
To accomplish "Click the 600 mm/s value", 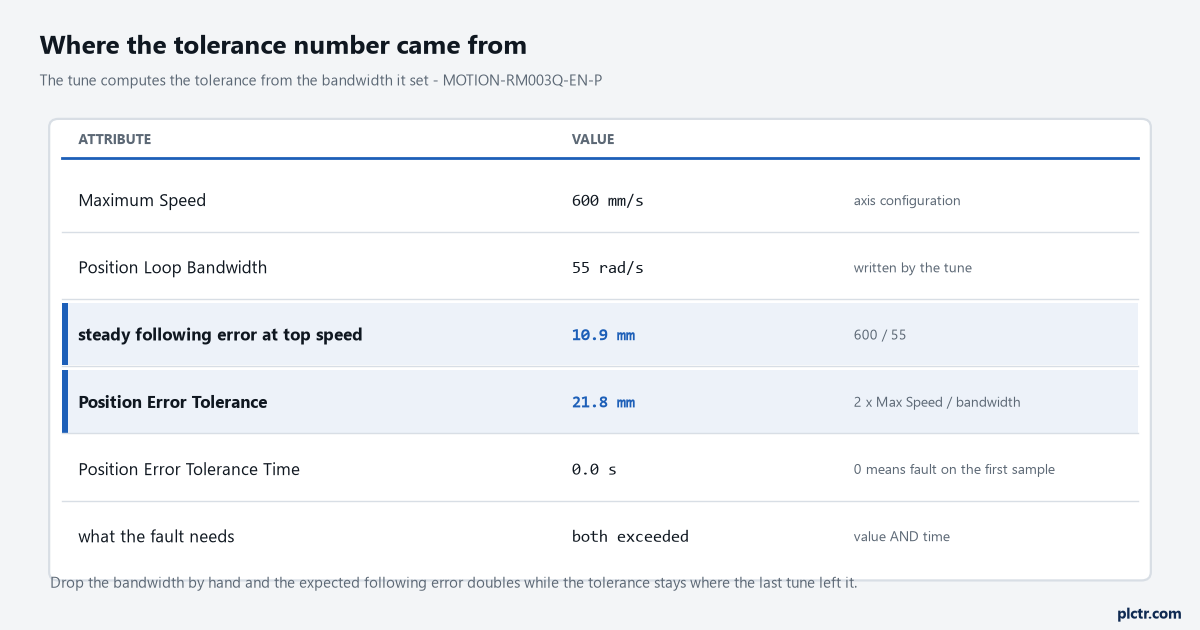I will (x=608, y=200).
